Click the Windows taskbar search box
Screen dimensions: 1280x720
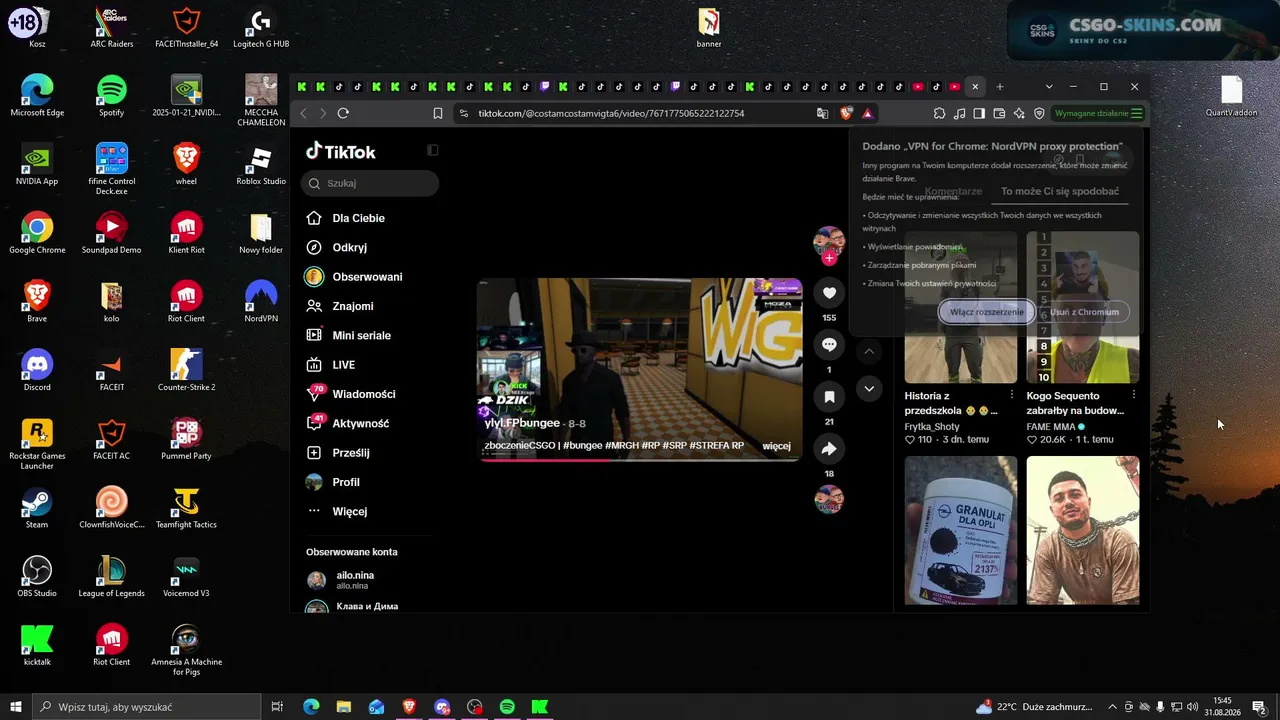pos(147,707)
